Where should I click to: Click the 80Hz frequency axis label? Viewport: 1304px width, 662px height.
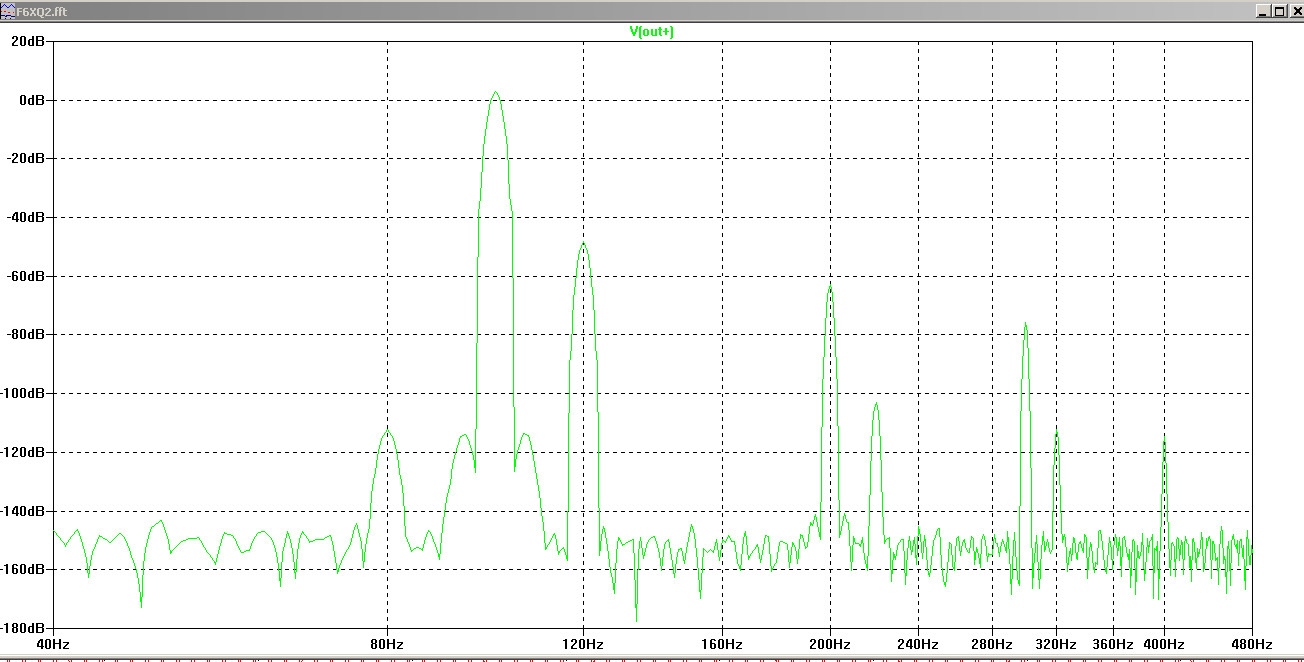click(387, 643)
